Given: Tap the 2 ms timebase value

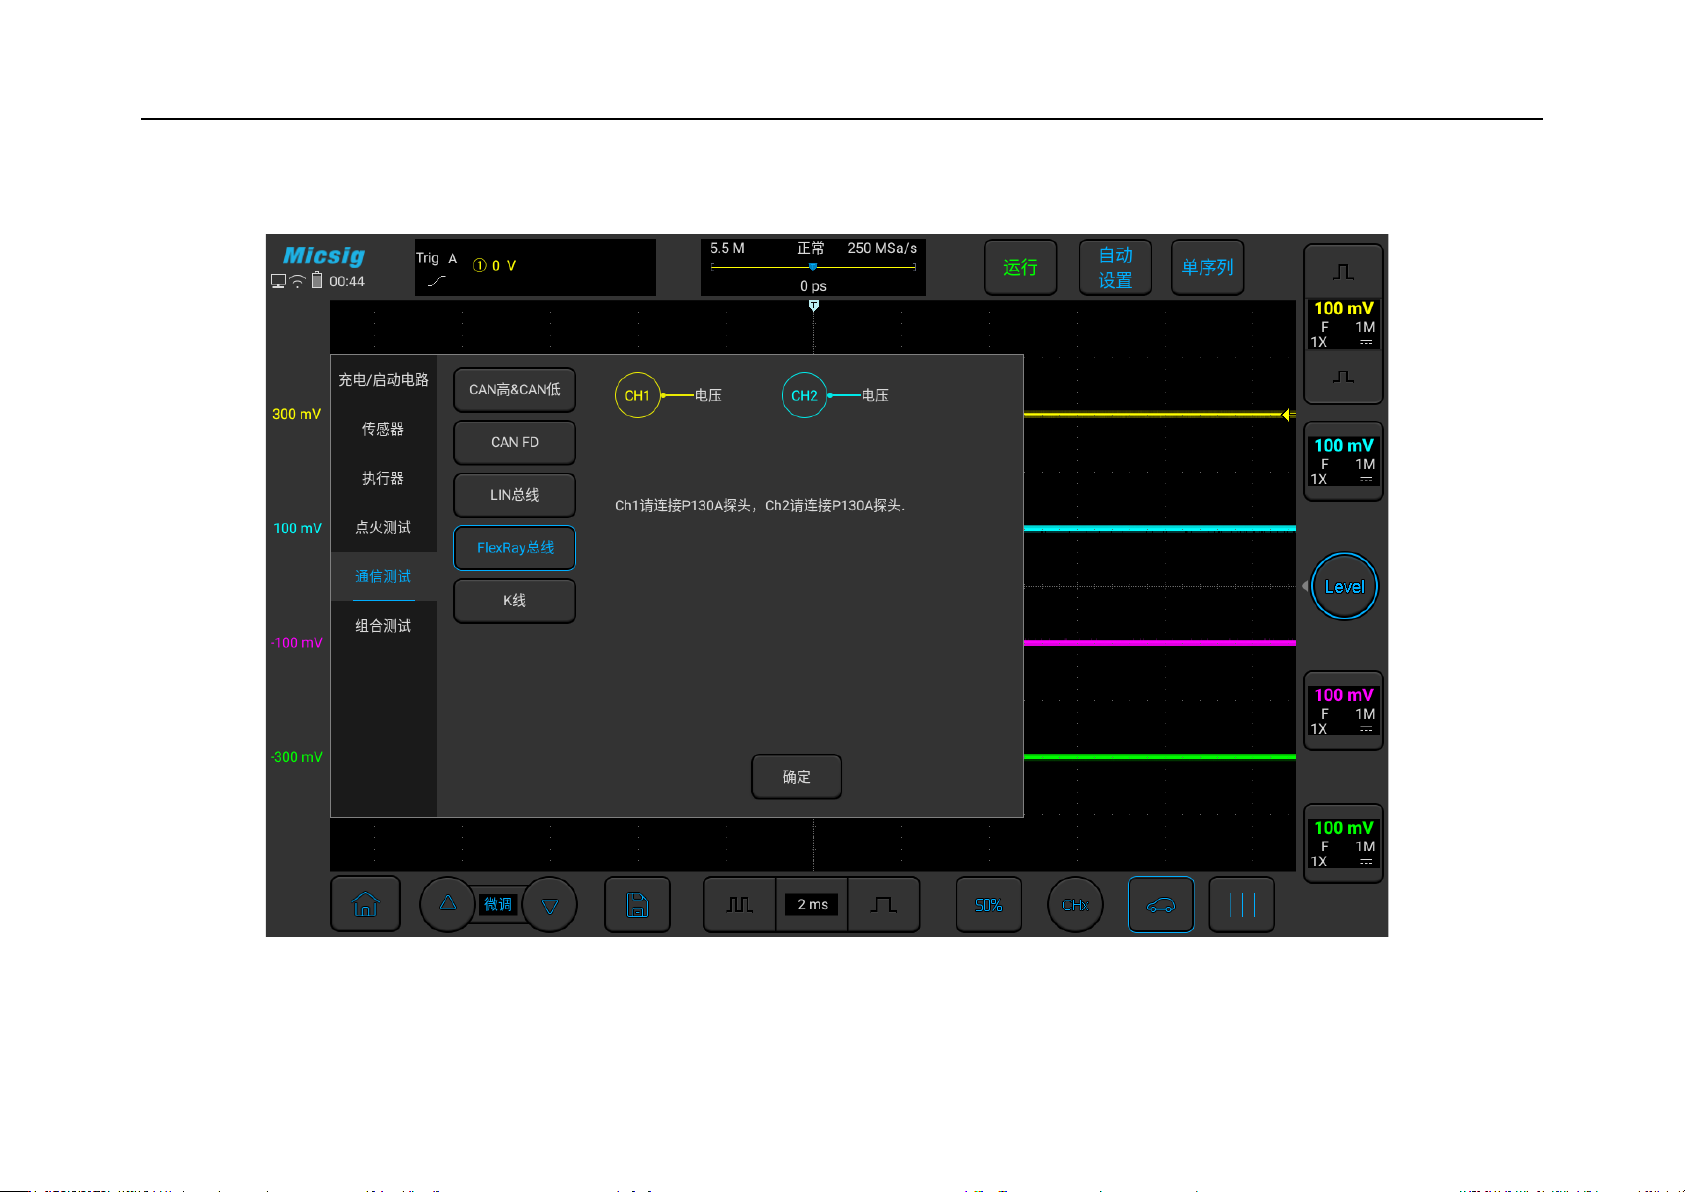Looking at the screenshot, I should (x=812, y=904).
